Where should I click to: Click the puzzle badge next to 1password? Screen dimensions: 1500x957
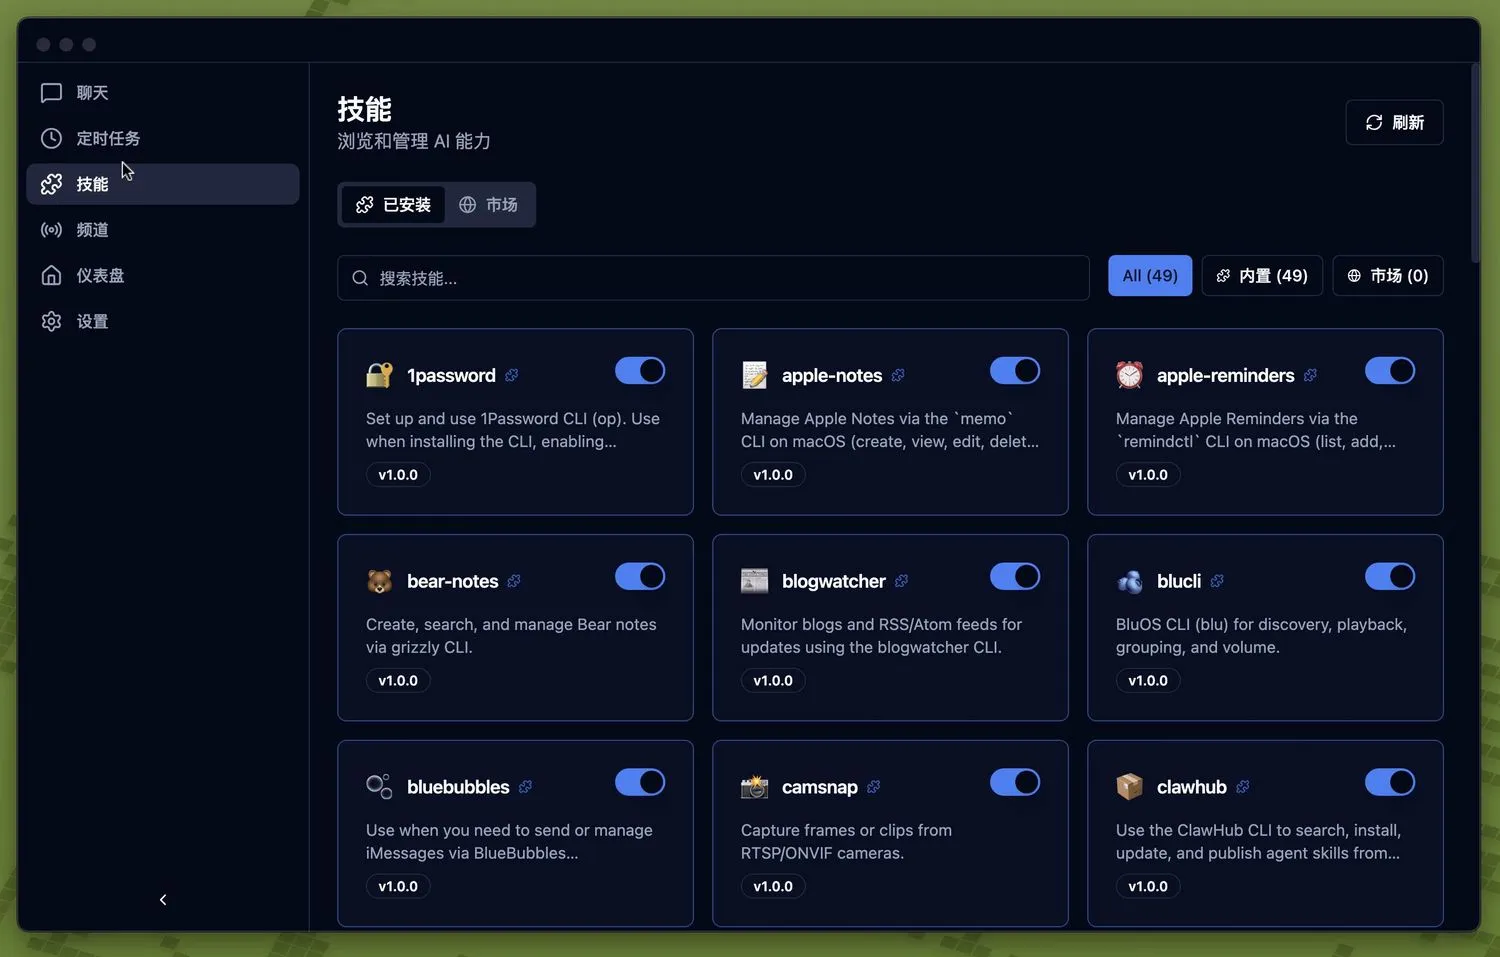pyautogui.click(x=512, y=375)
